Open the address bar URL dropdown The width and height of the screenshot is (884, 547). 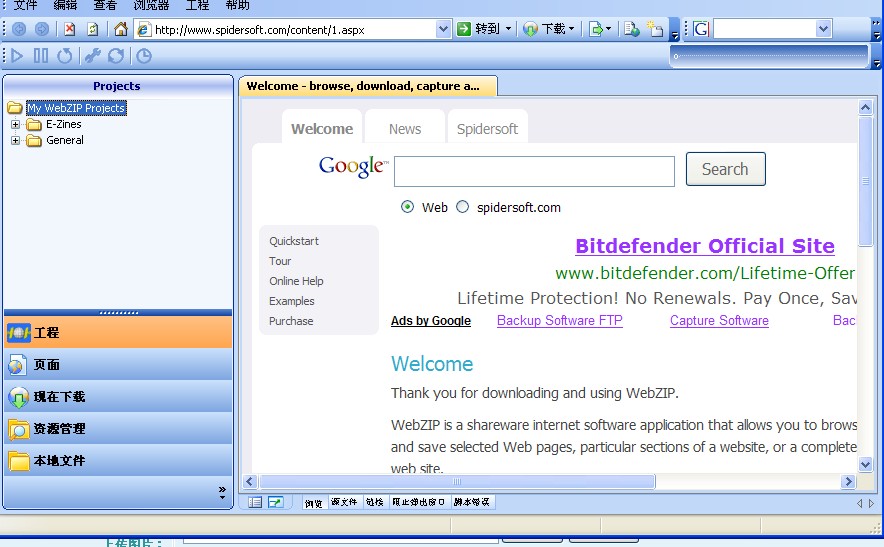point(444,29)
